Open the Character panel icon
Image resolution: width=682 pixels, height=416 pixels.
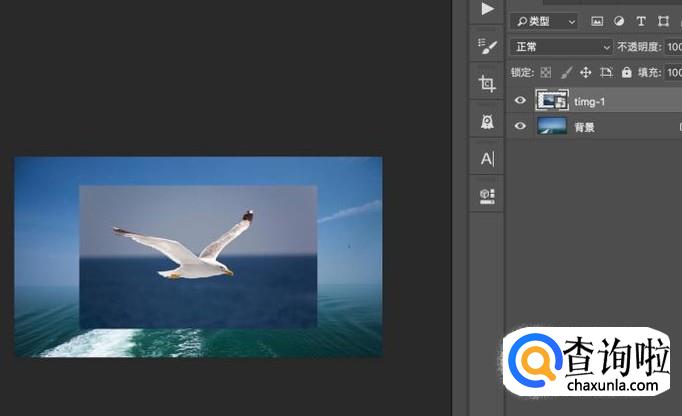(x=488, y=159)
